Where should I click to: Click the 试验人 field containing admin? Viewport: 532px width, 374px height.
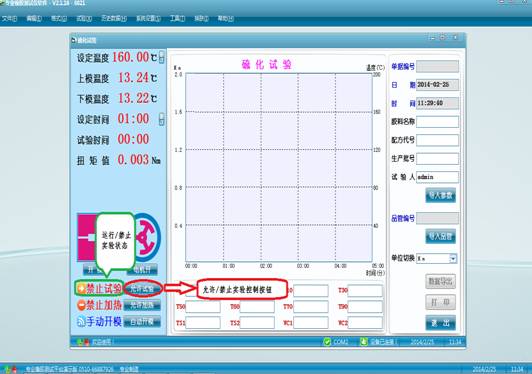point(437,177)
